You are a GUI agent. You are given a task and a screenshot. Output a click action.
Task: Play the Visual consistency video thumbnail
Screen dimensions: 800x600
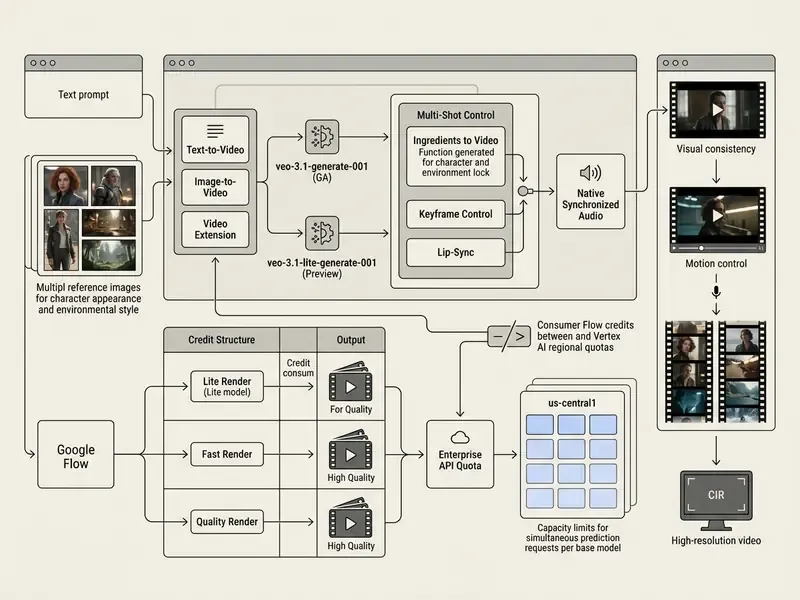717,110
